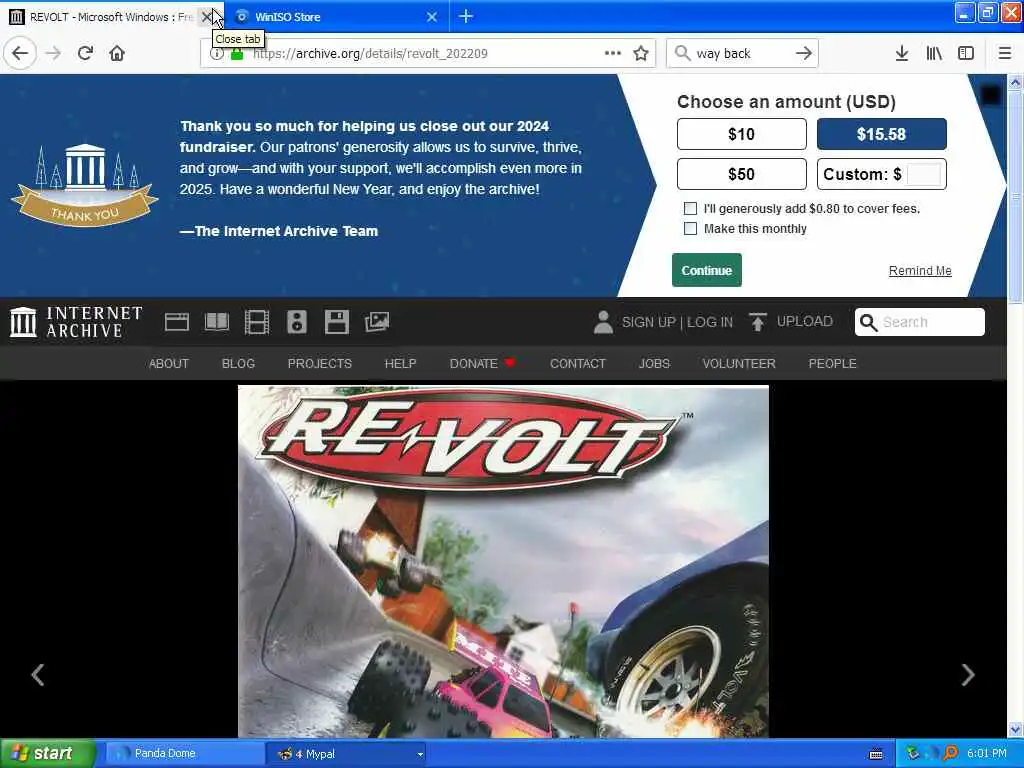1024x768 pixels.
Task: Show previous image with left chevron
Action: pos(38,675)
